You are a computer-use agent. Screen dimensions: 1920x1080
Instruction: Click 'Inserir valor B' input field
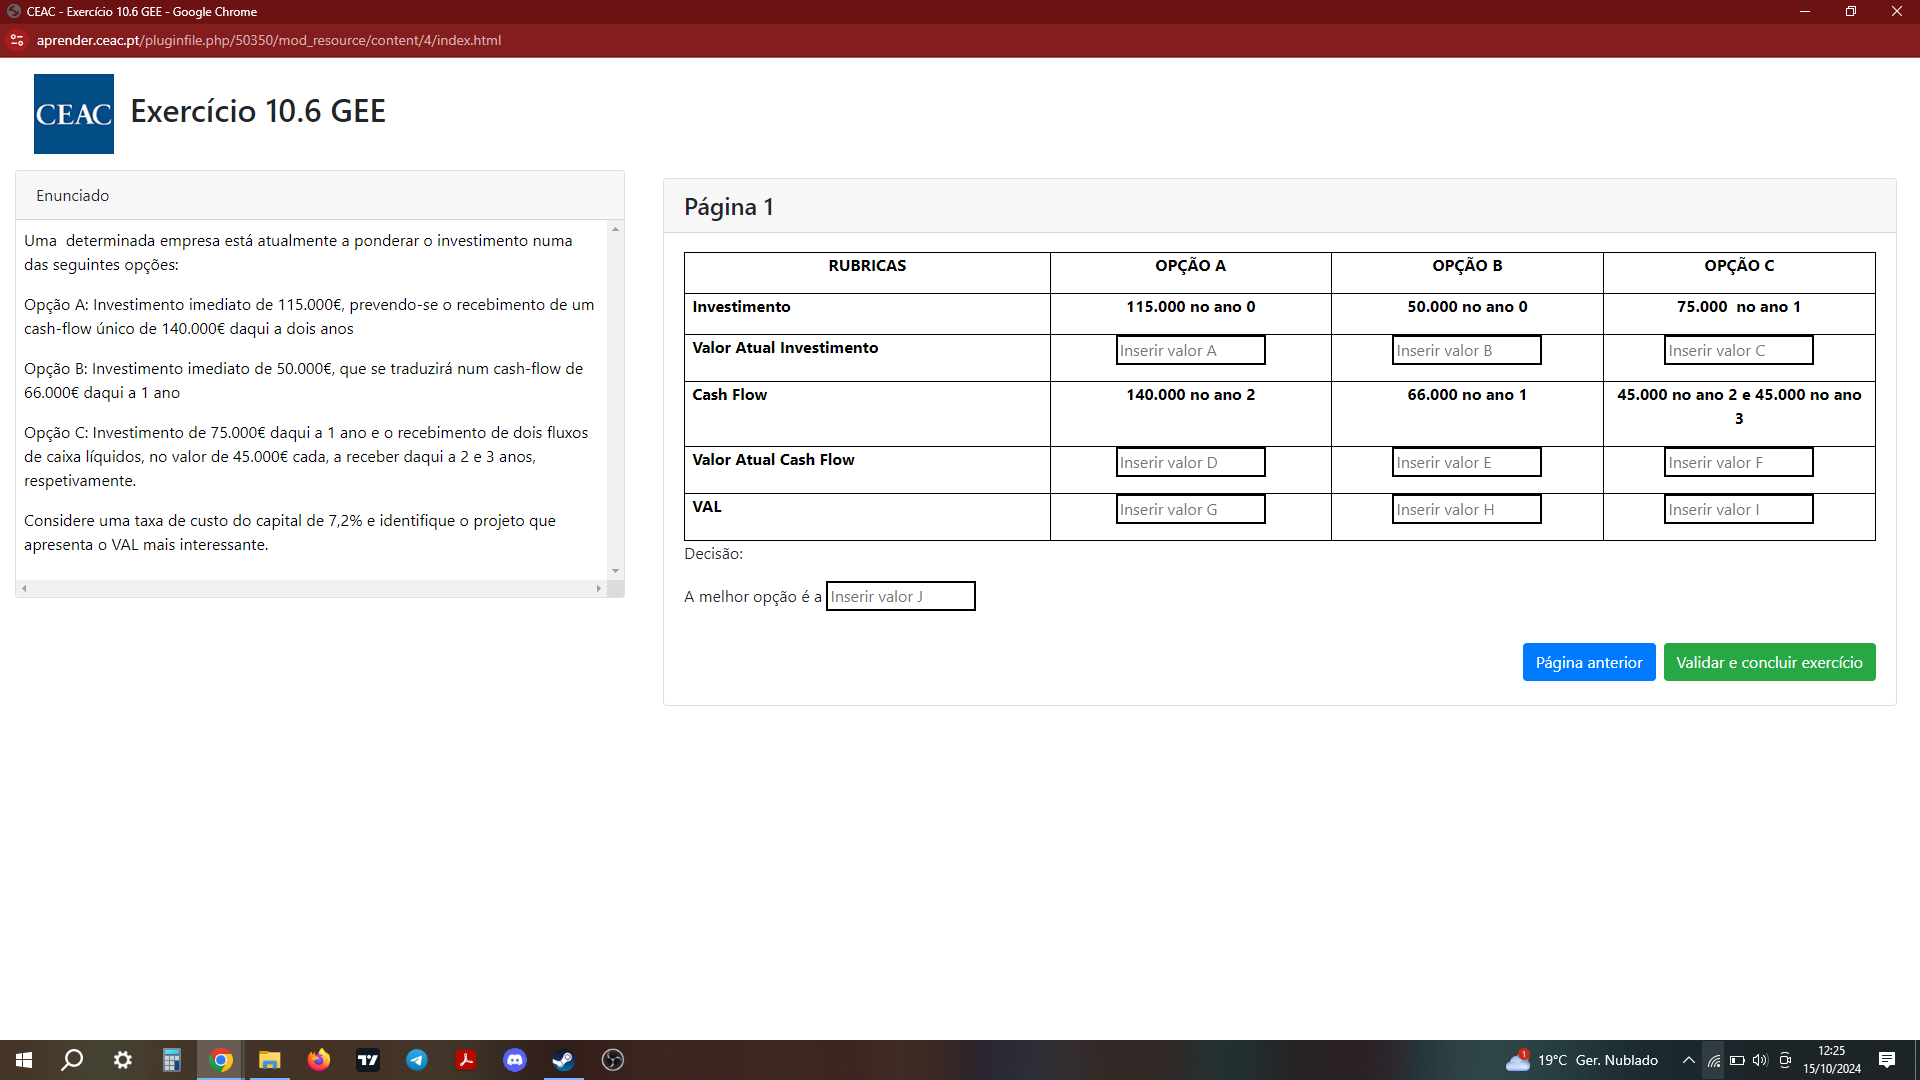1466,350
